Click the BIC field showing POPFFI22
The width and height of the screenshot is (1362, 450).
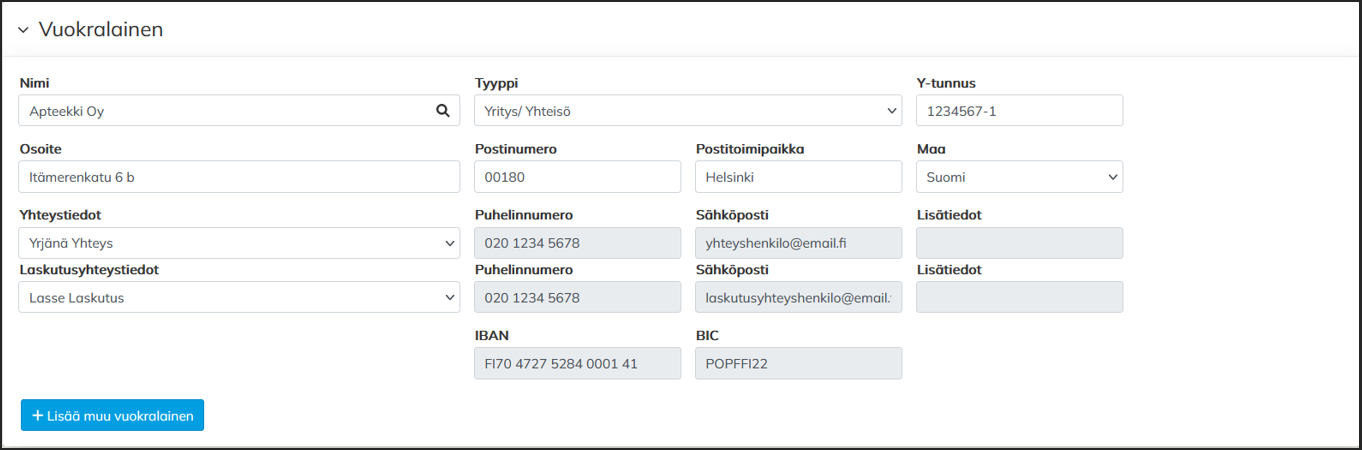point(798,363)
